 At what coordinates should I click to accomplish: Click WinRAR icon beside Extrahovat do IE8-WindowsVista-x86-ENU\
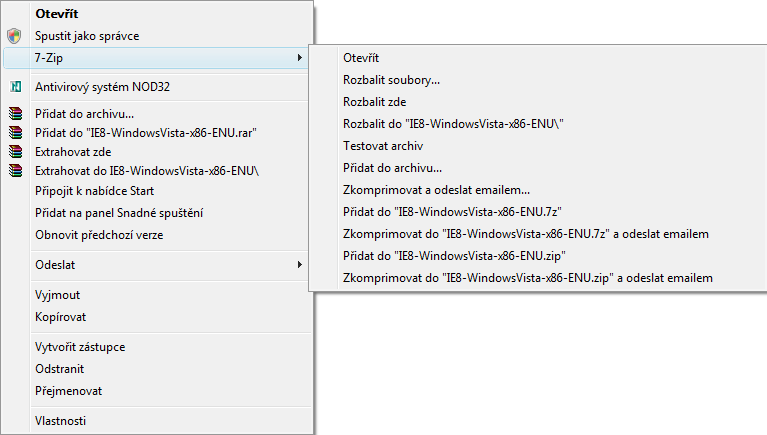tap(16, 171)
